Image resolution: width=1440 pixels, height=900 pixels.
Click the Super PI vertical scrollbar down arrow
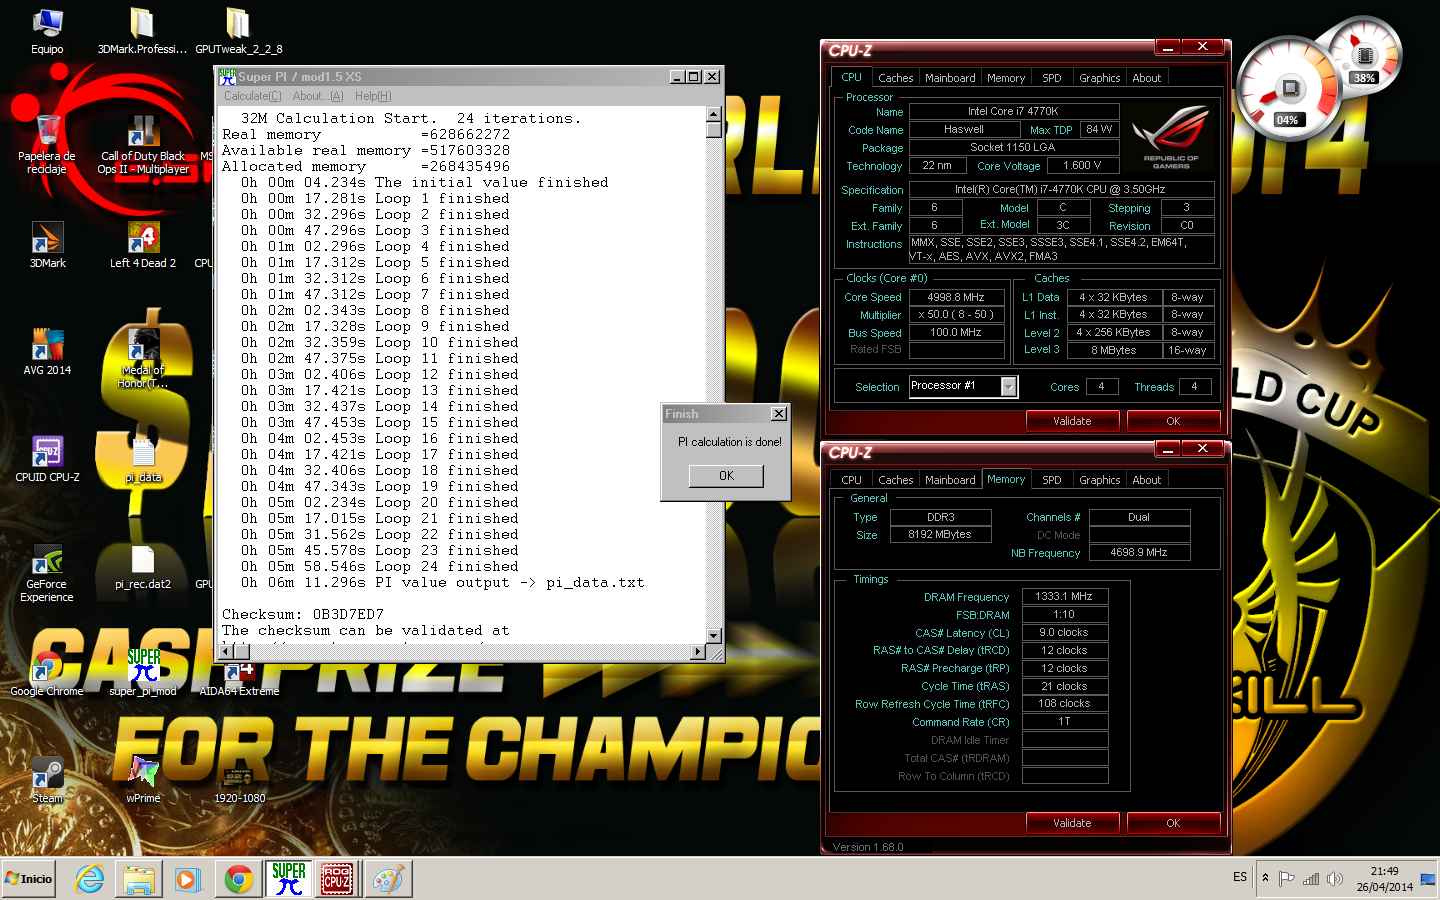tap(714, 635)
